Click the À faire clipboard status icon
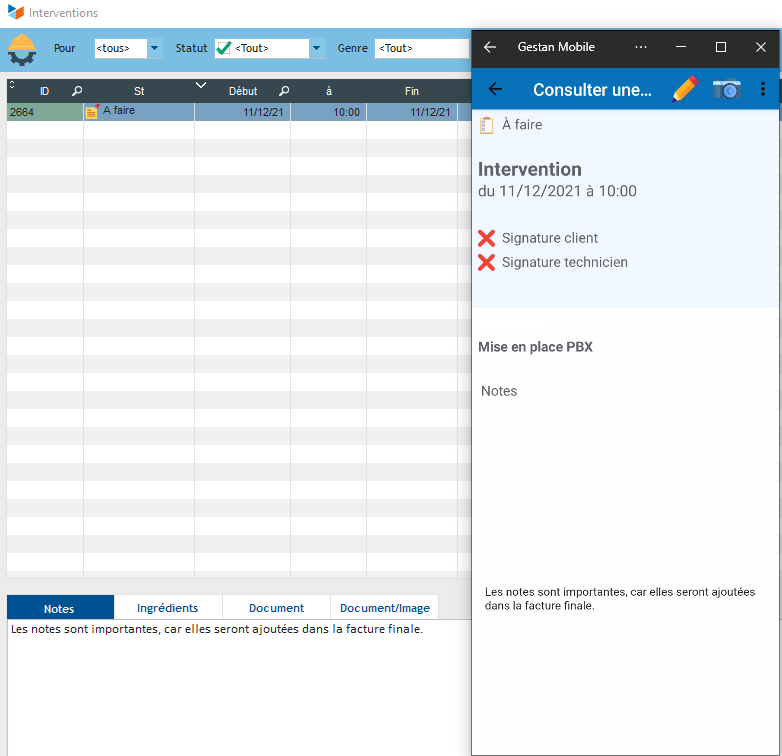This screenshot has width=782, height=756. [487, 125]
